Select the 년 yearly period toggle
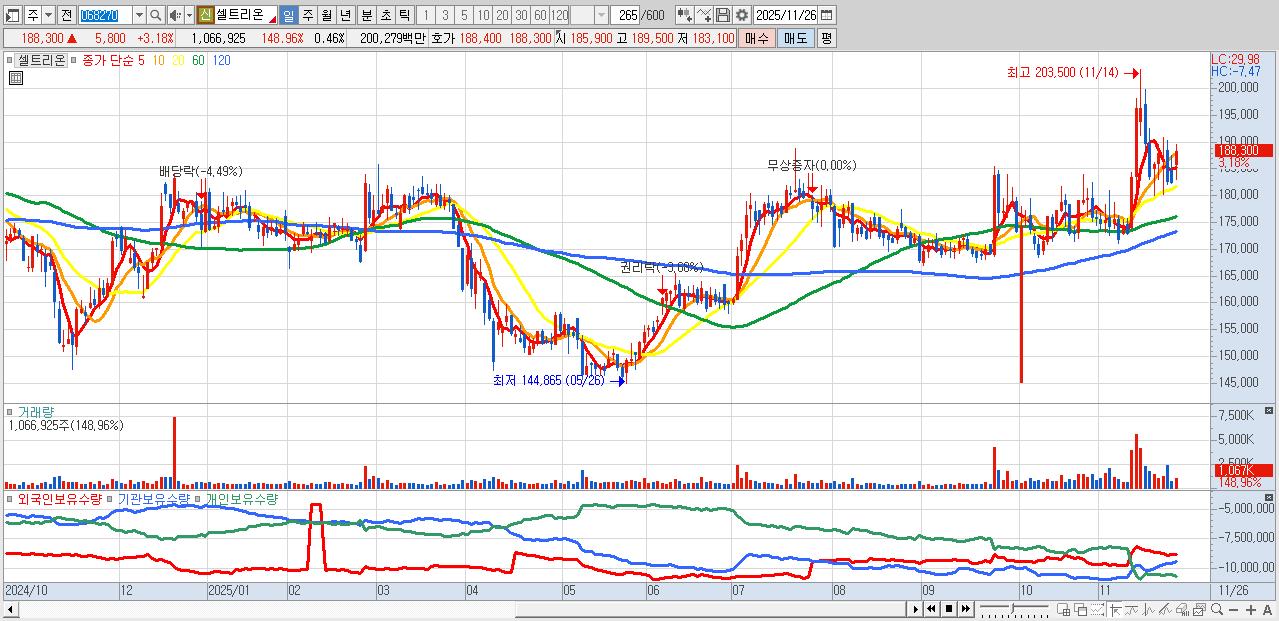This screenshot has height=621, width=1279. click(x=344, y=15)
